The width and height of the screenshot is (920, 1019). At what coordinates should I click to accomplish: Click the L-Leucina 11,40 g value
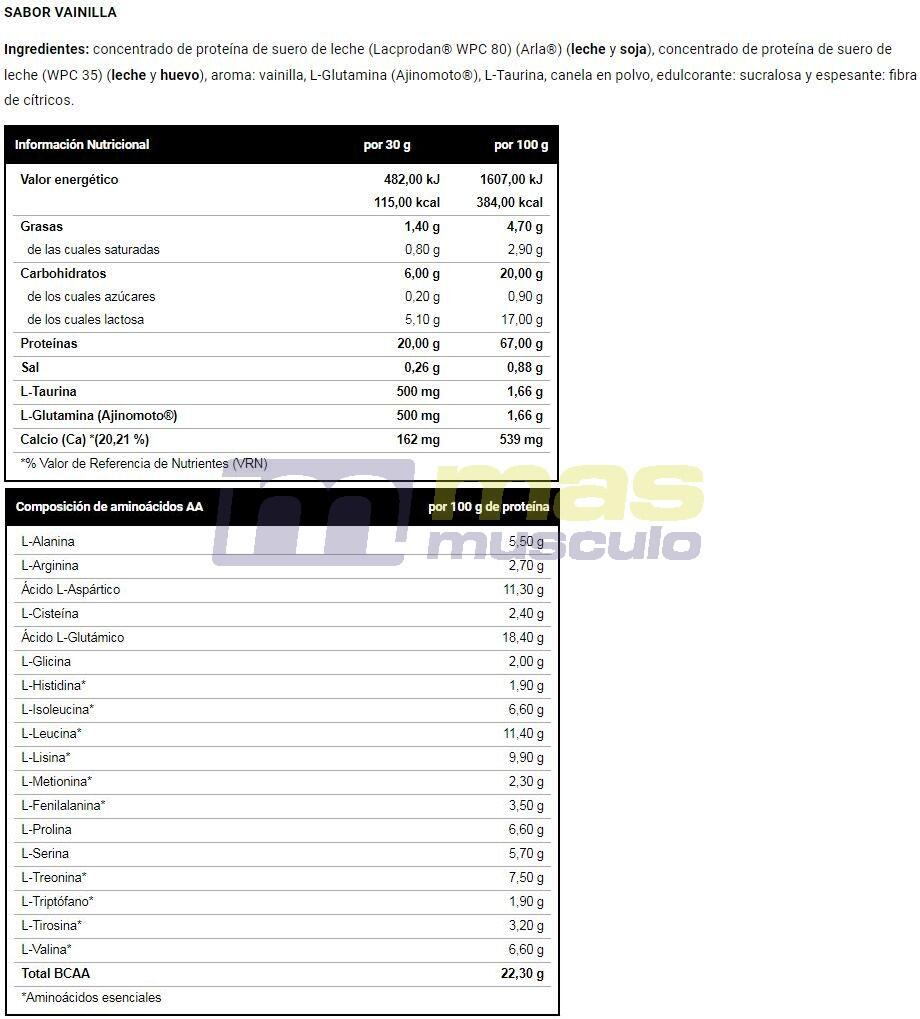coord(523,733)
